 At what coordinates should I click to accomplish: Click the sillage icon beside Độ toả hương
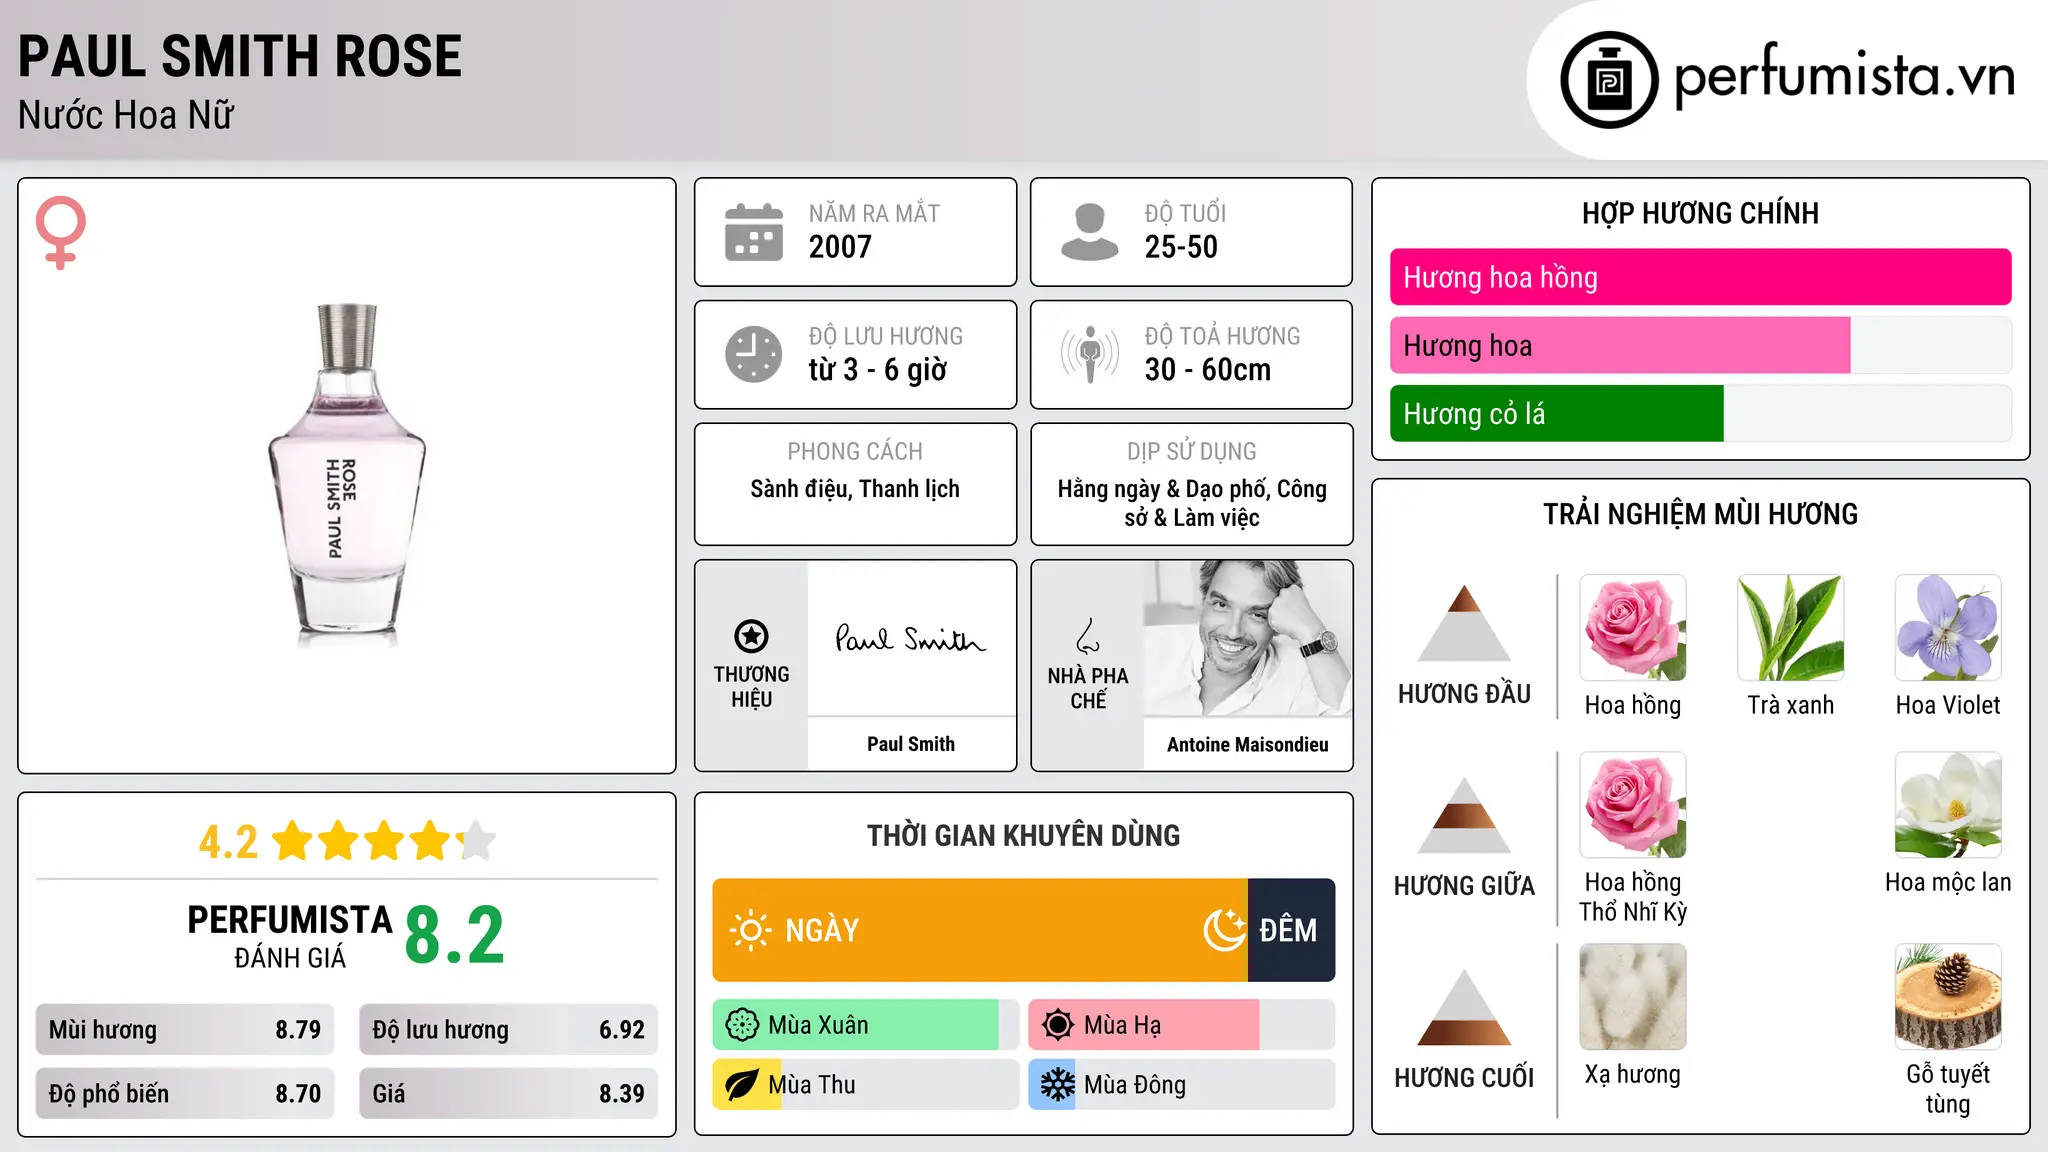1090,354
